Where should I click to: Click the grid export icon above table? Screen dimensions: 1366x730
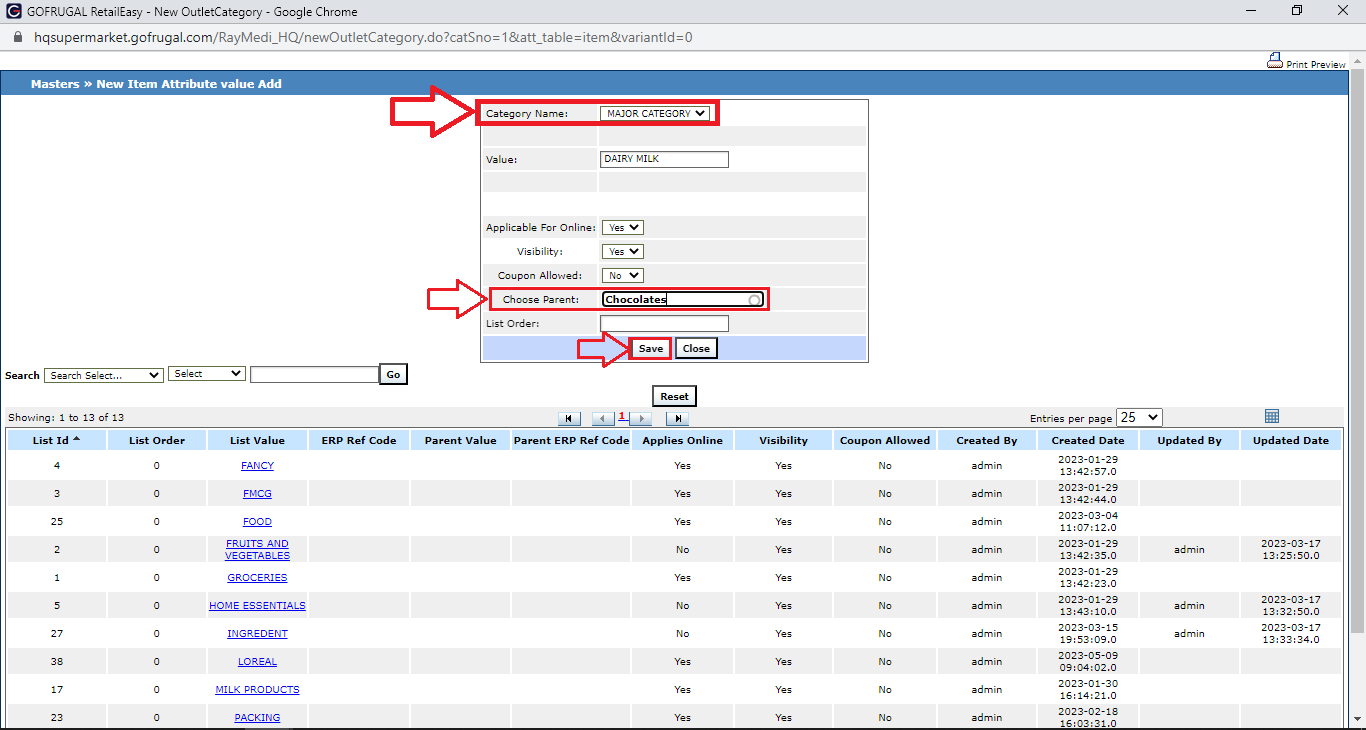1272,416
